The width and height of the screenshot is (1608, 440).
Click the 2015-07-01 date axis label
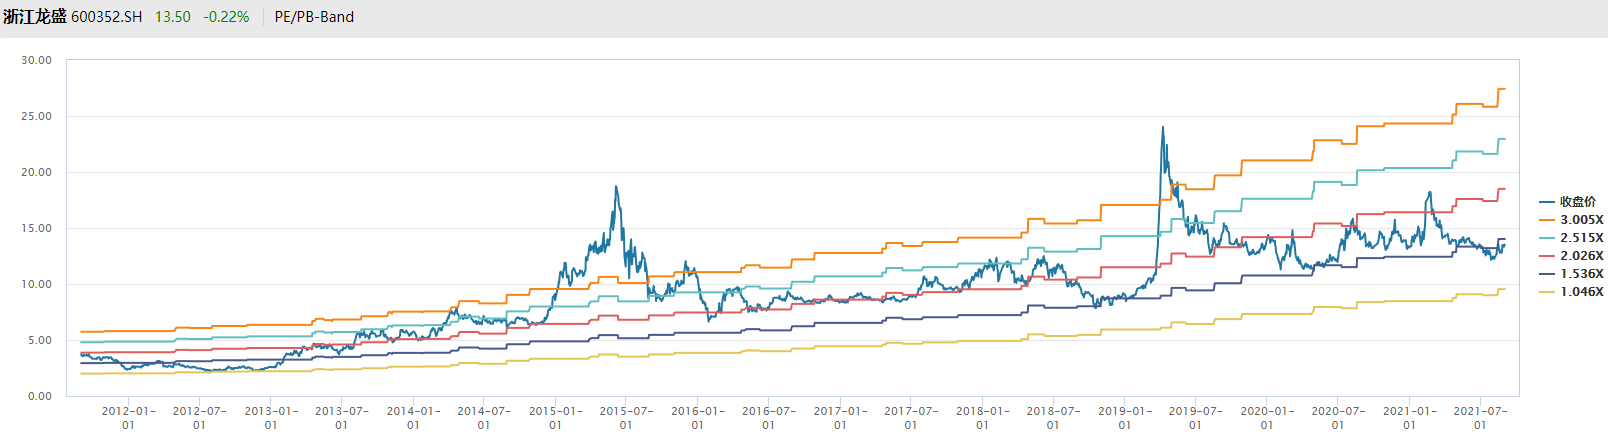point(626,417)
